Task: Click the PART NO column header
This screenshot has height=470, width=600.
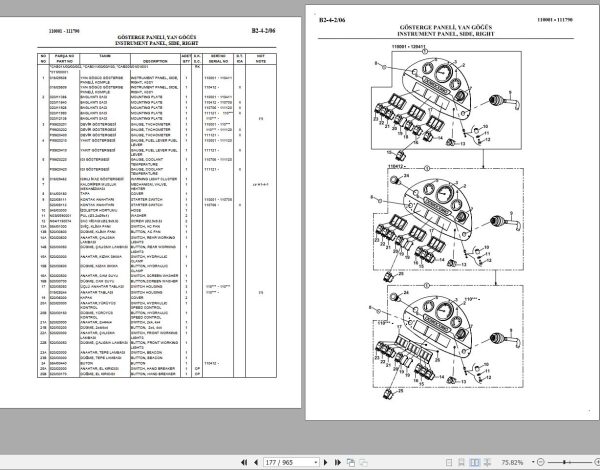Action: pyautogui.click(x=64, y=61)
